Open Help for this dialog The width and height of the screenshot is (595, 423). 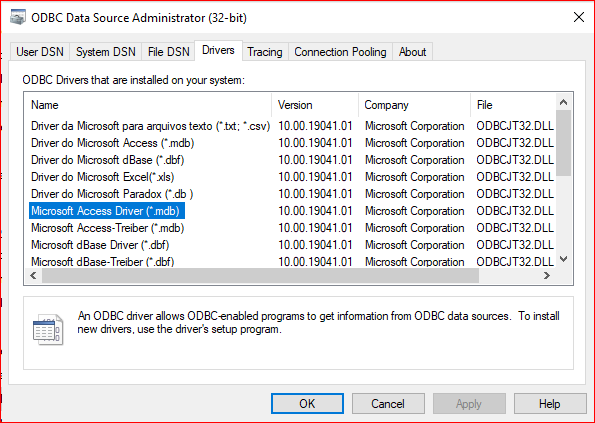(550, 404)
